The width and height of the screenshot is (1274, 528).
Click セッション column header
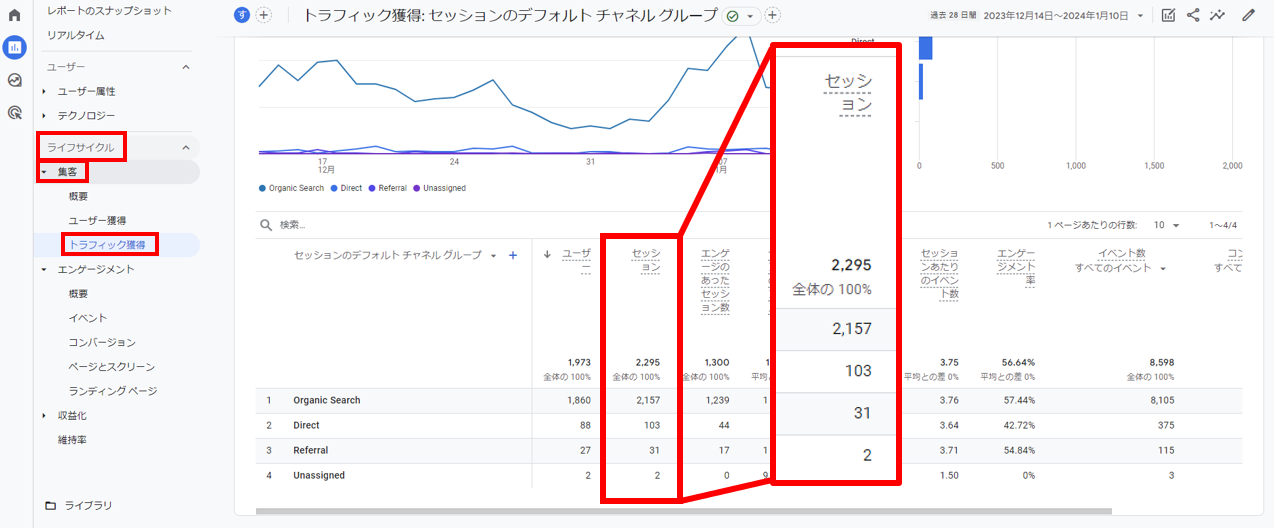[x=646, y=261]
